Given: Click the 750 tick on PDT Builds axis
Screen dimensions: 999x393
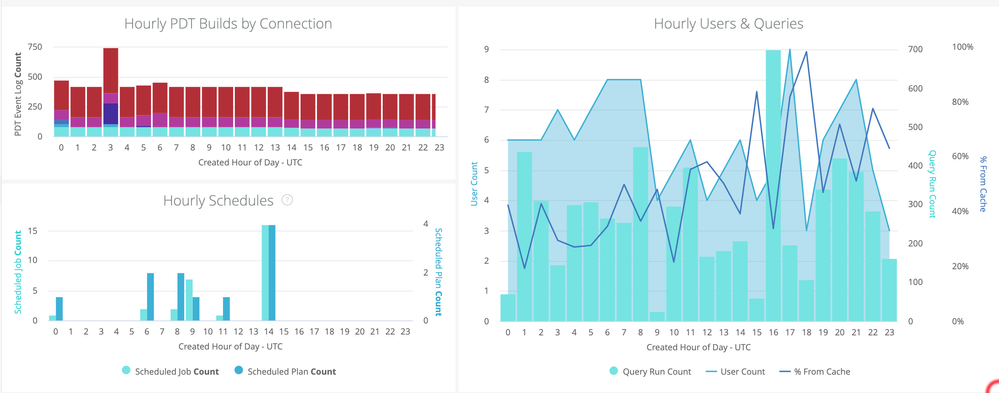Looking at the screenshot, I should [35, 47].
